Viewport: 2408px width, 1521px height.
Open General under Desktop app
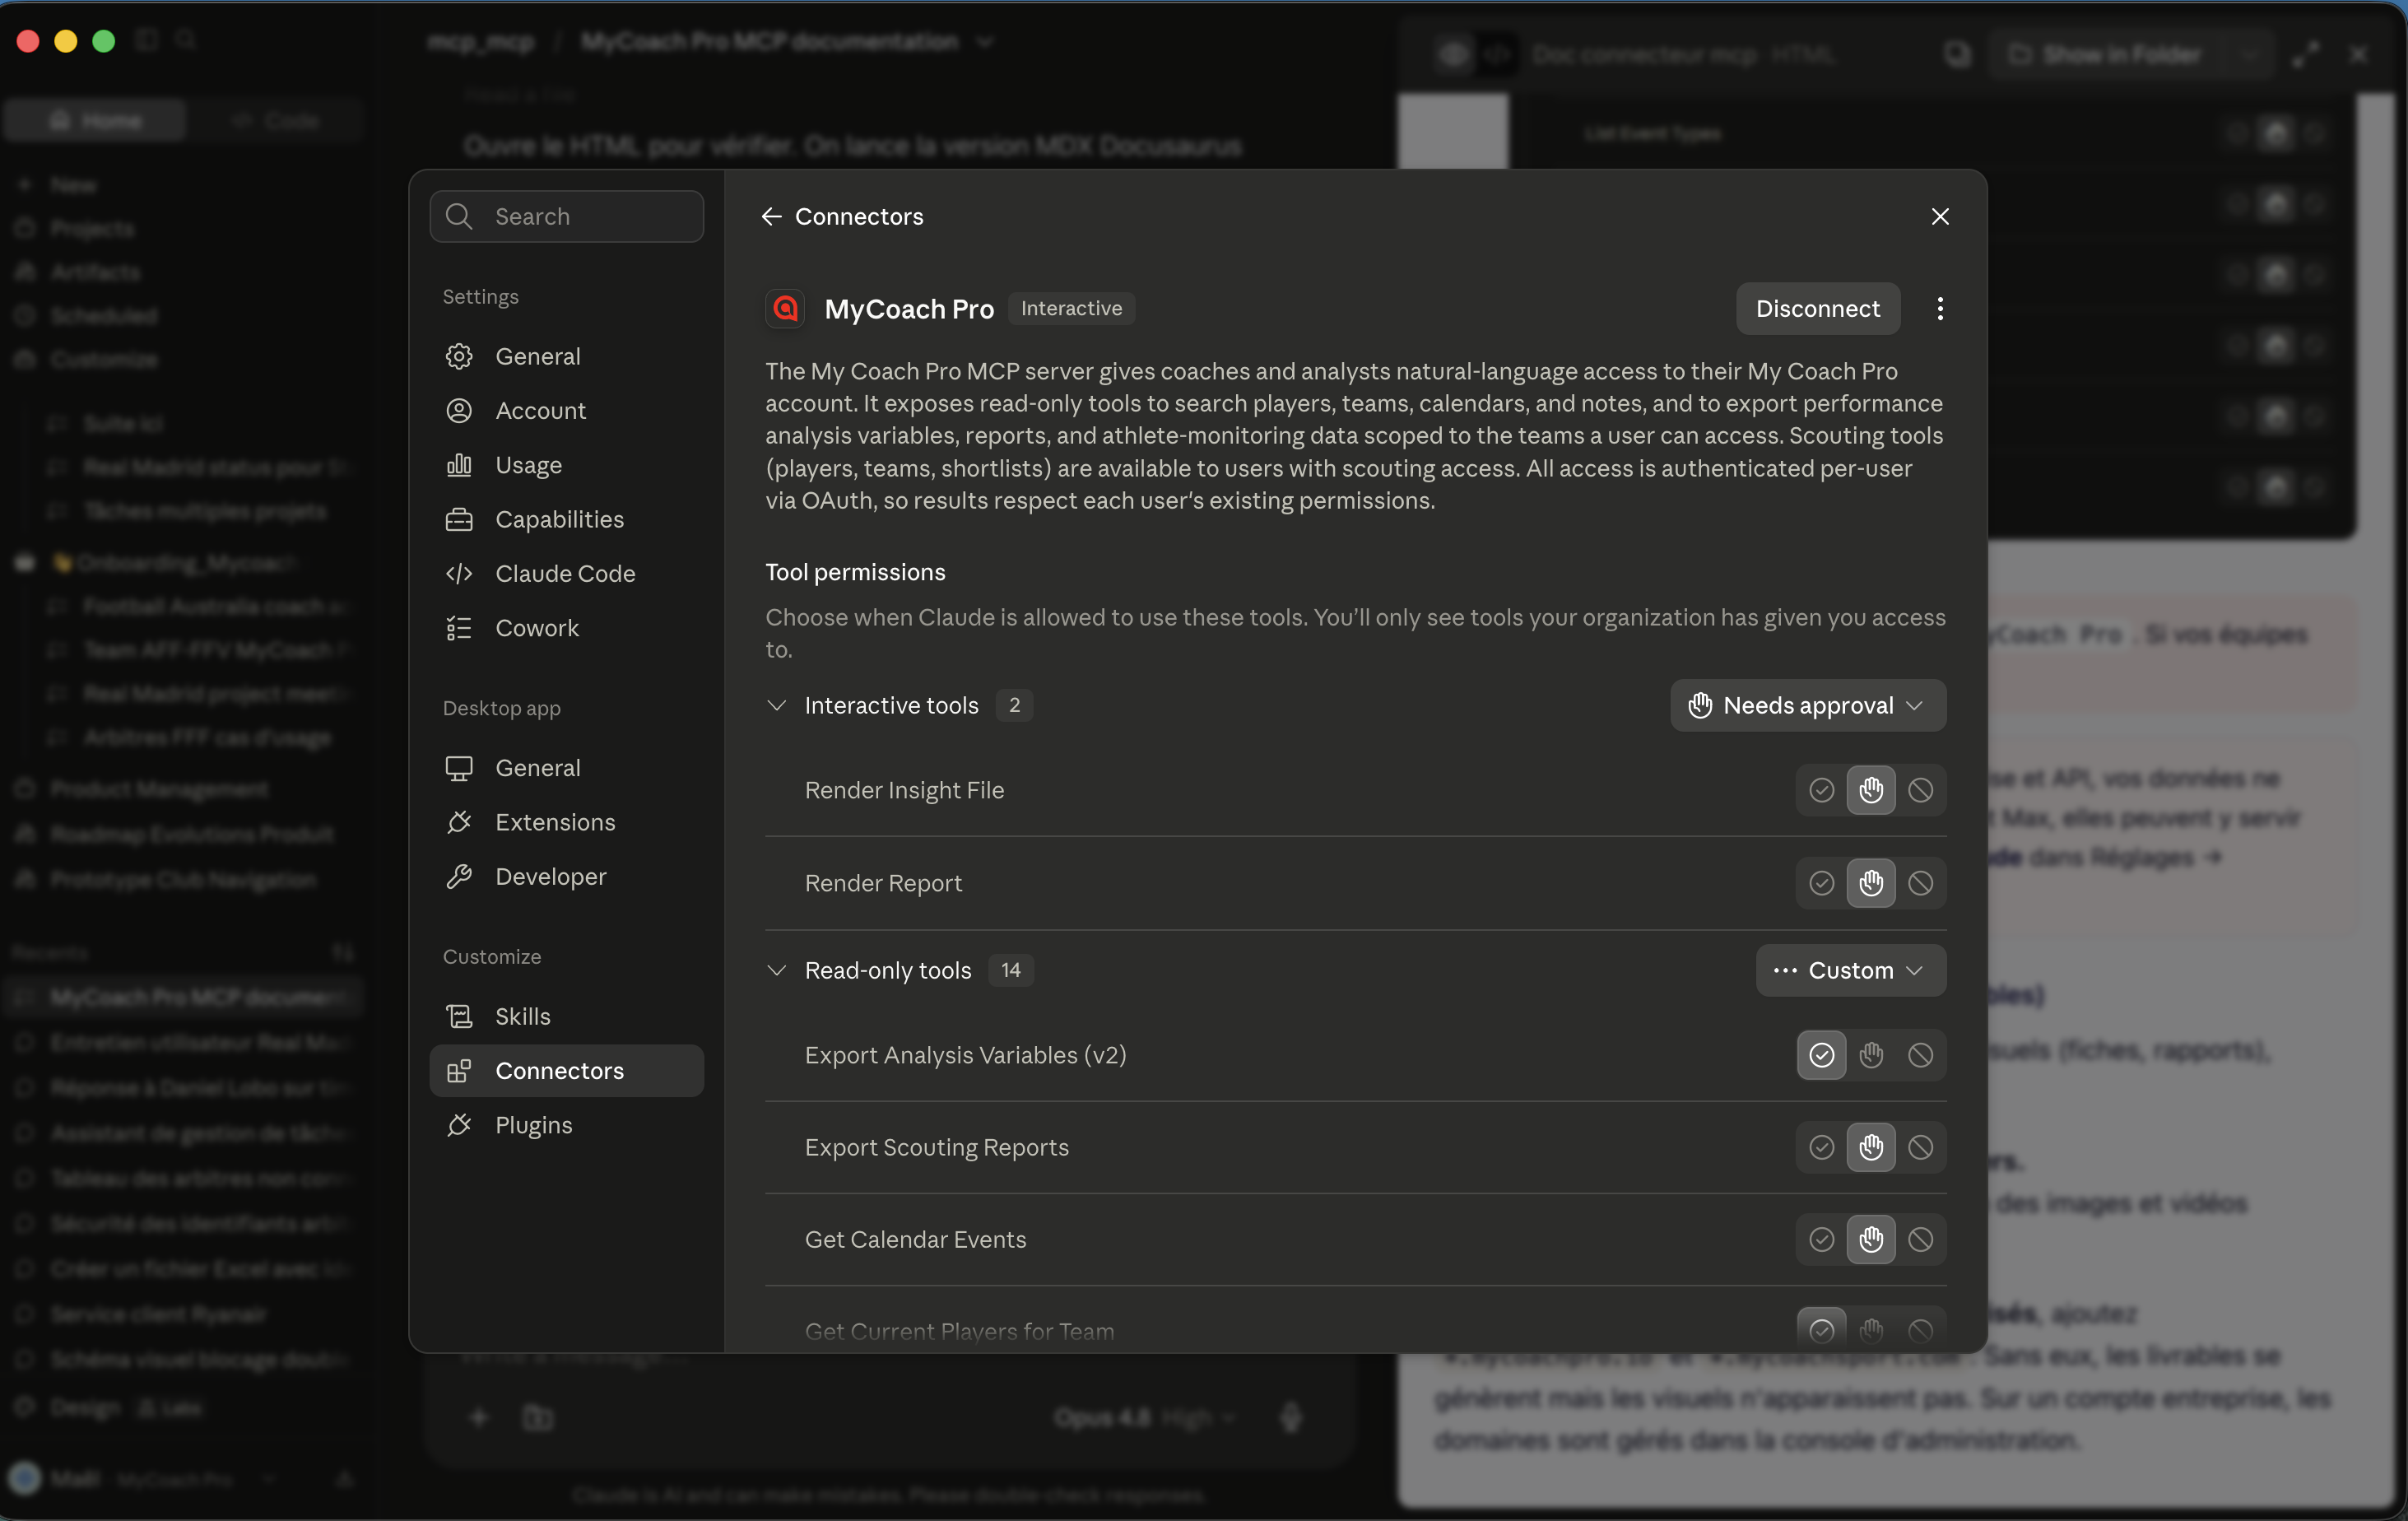[566, 768]
